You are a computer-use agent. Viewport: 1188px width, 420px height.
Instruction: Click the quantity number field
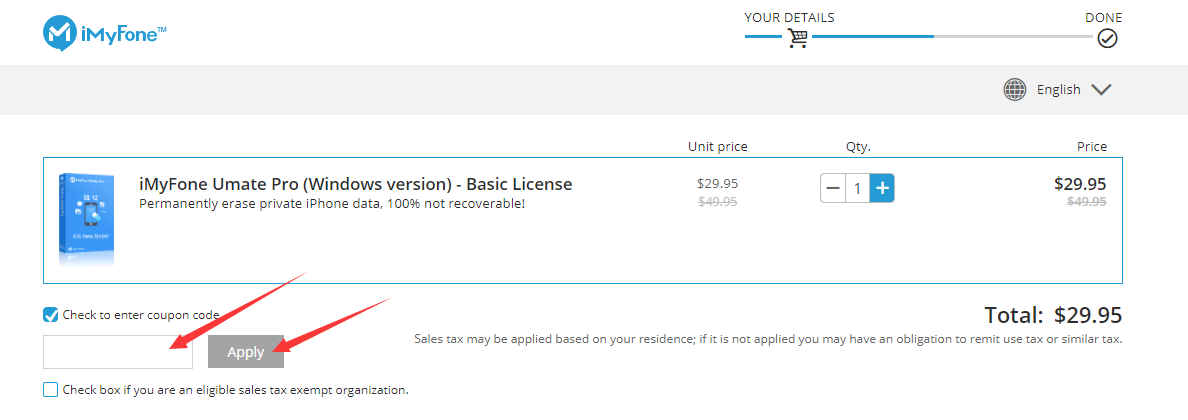click(858, 188)
